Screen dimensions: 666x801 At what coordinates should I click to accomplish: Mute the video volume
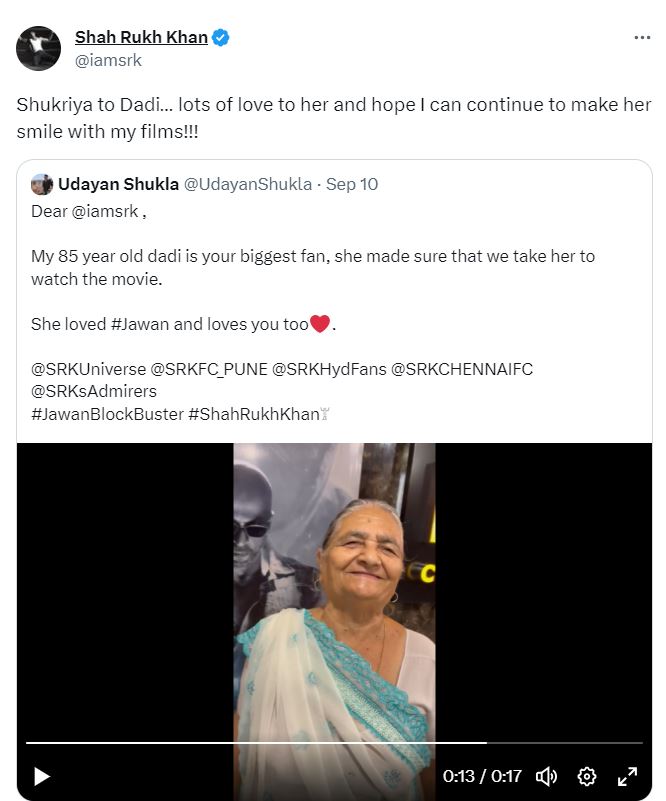coord(546,776)
